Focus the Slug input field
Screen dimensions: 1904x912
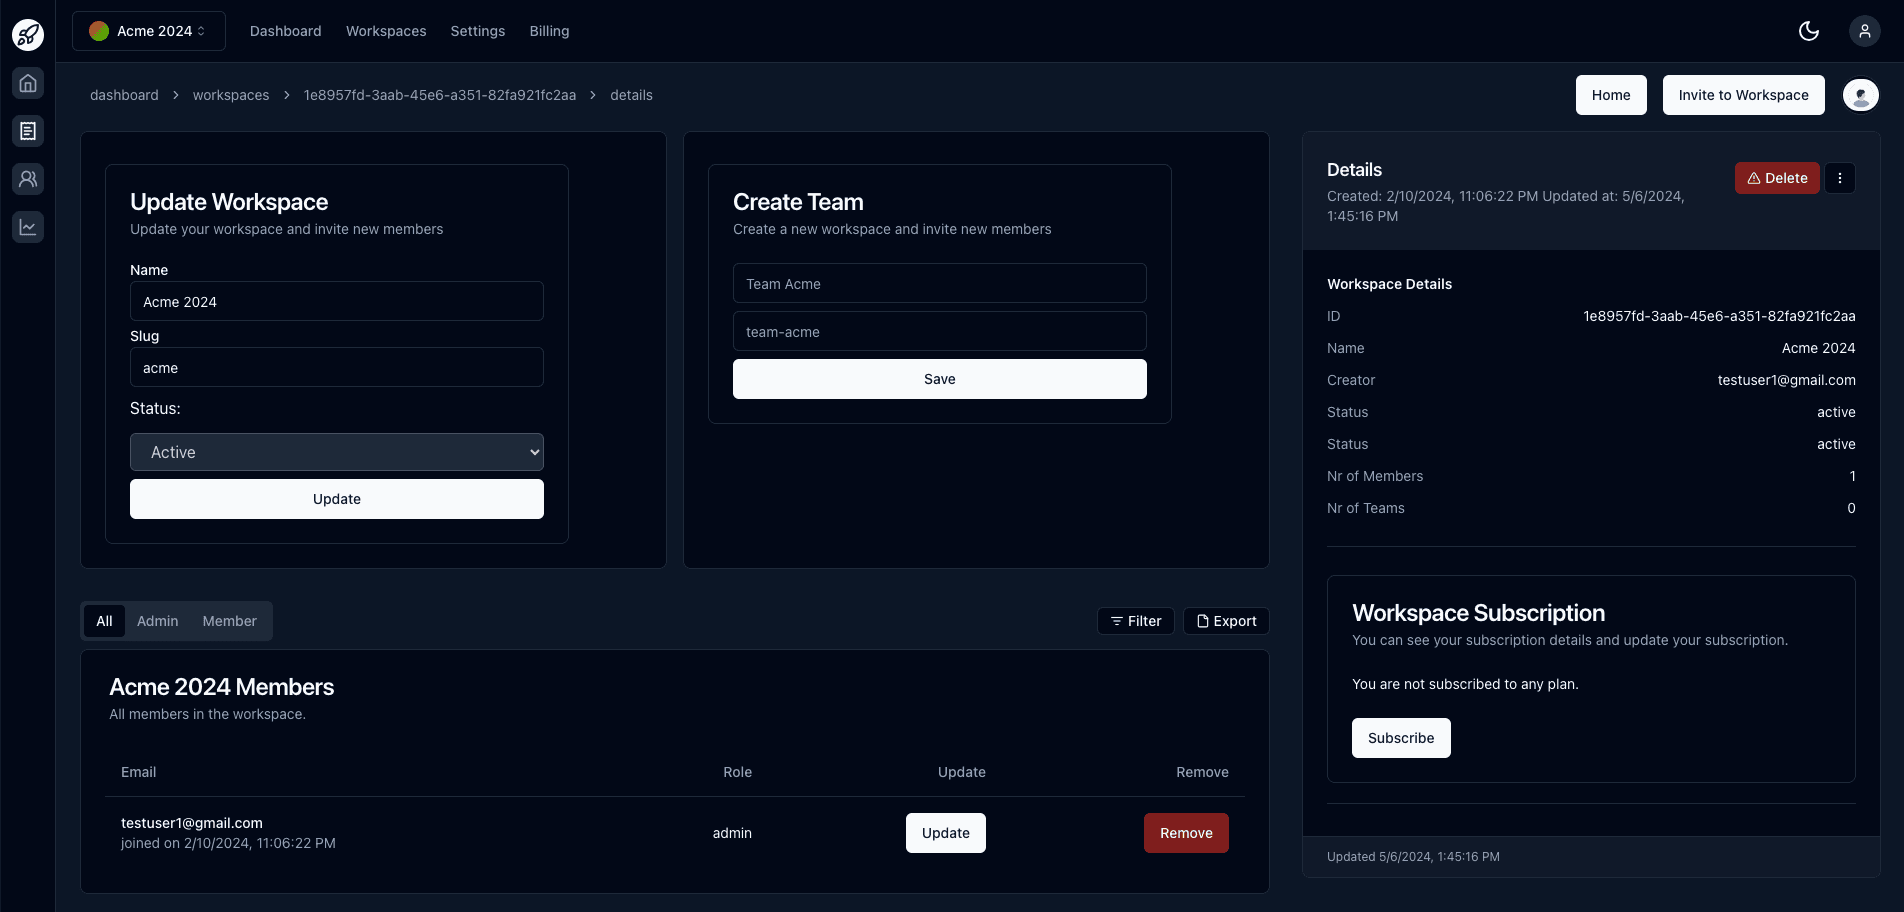337,367
